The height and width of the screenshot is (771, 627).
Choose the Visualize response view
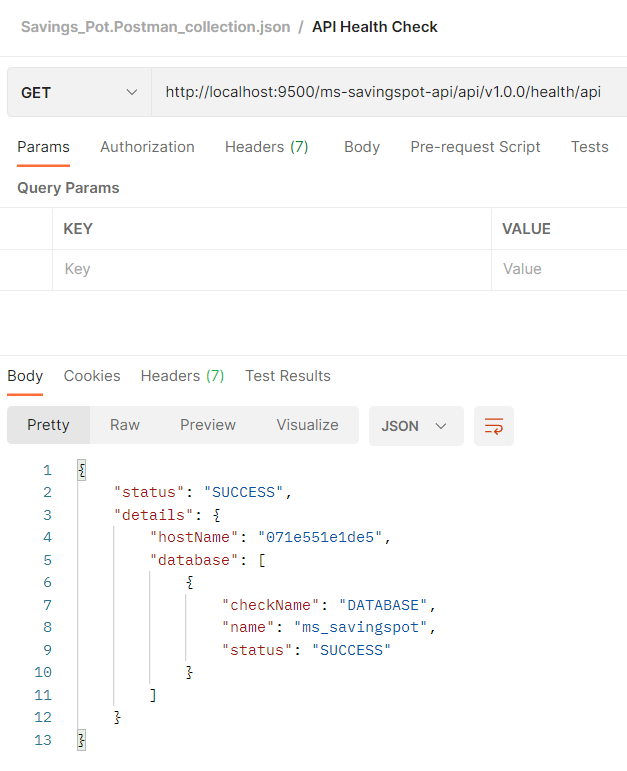pyautogui.click(x=307, y=425)
